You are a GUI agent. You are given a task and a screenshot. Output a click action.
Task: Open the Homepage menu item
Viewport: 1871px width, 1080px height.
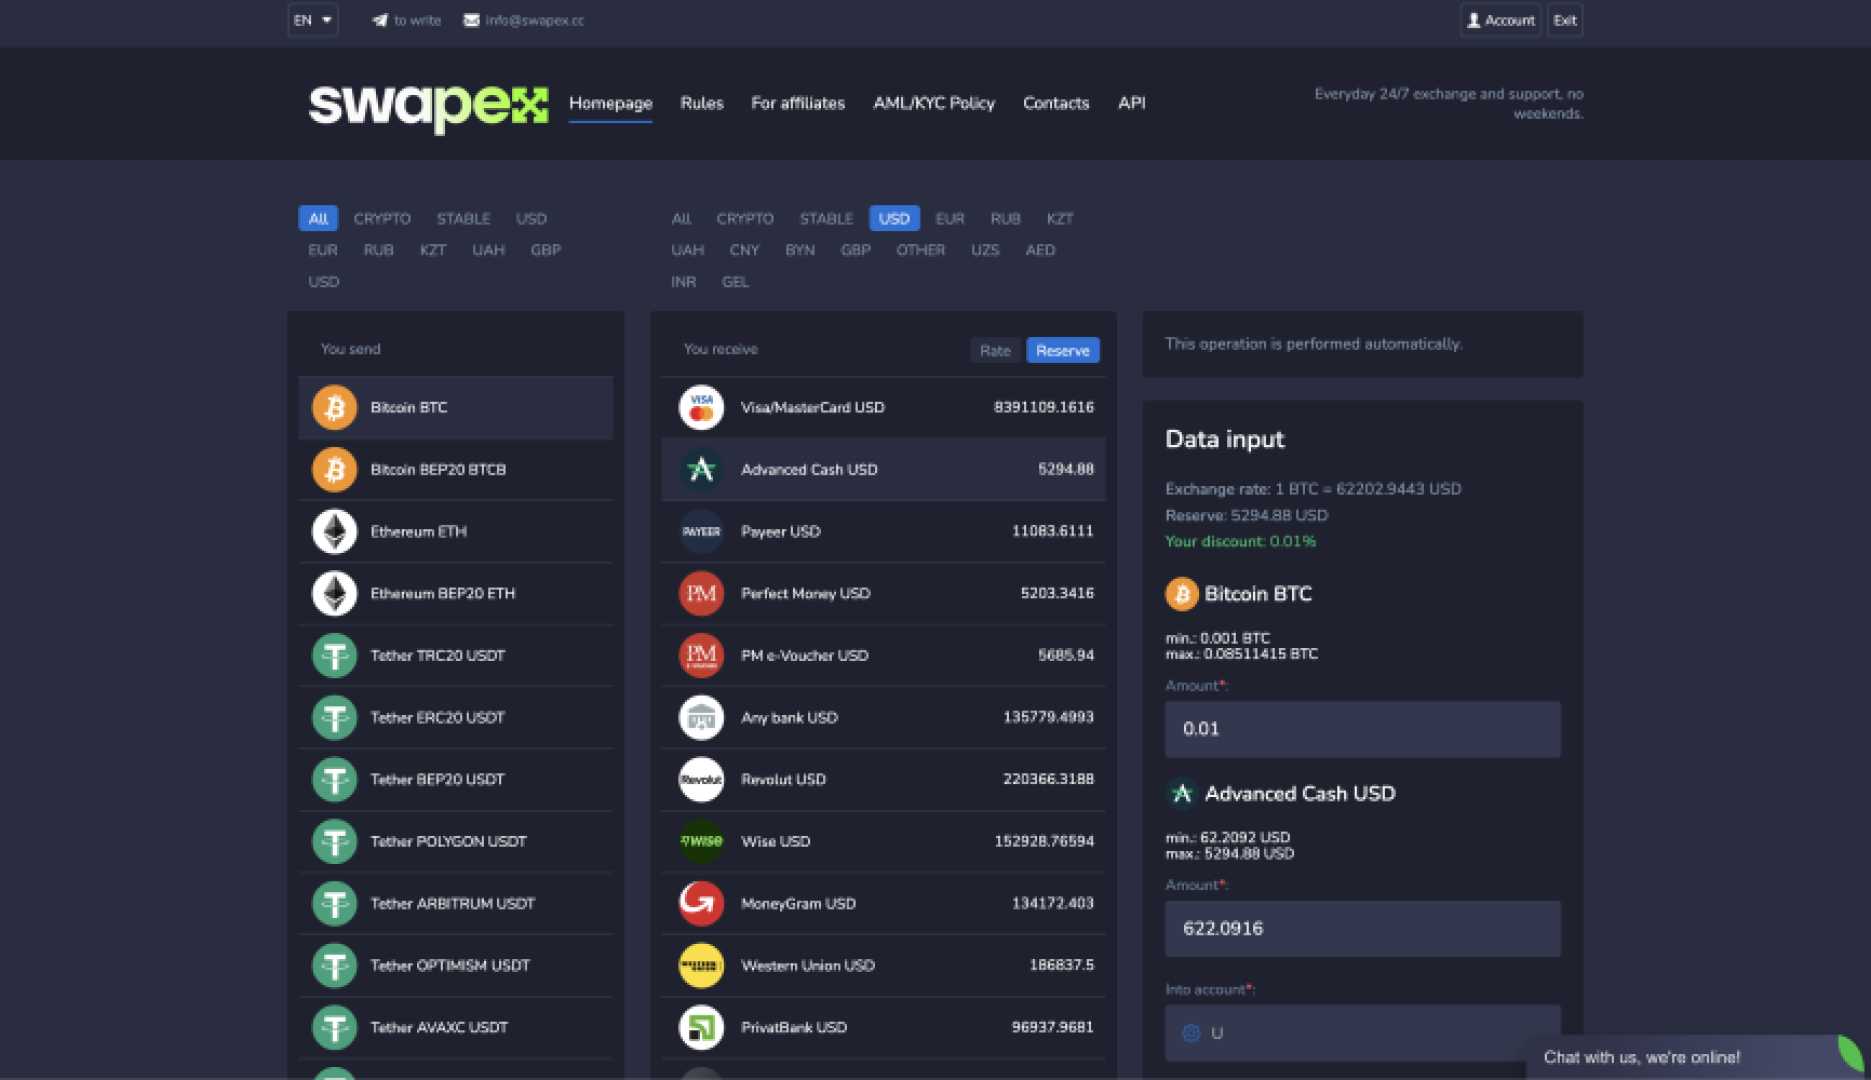coord(611,103)
